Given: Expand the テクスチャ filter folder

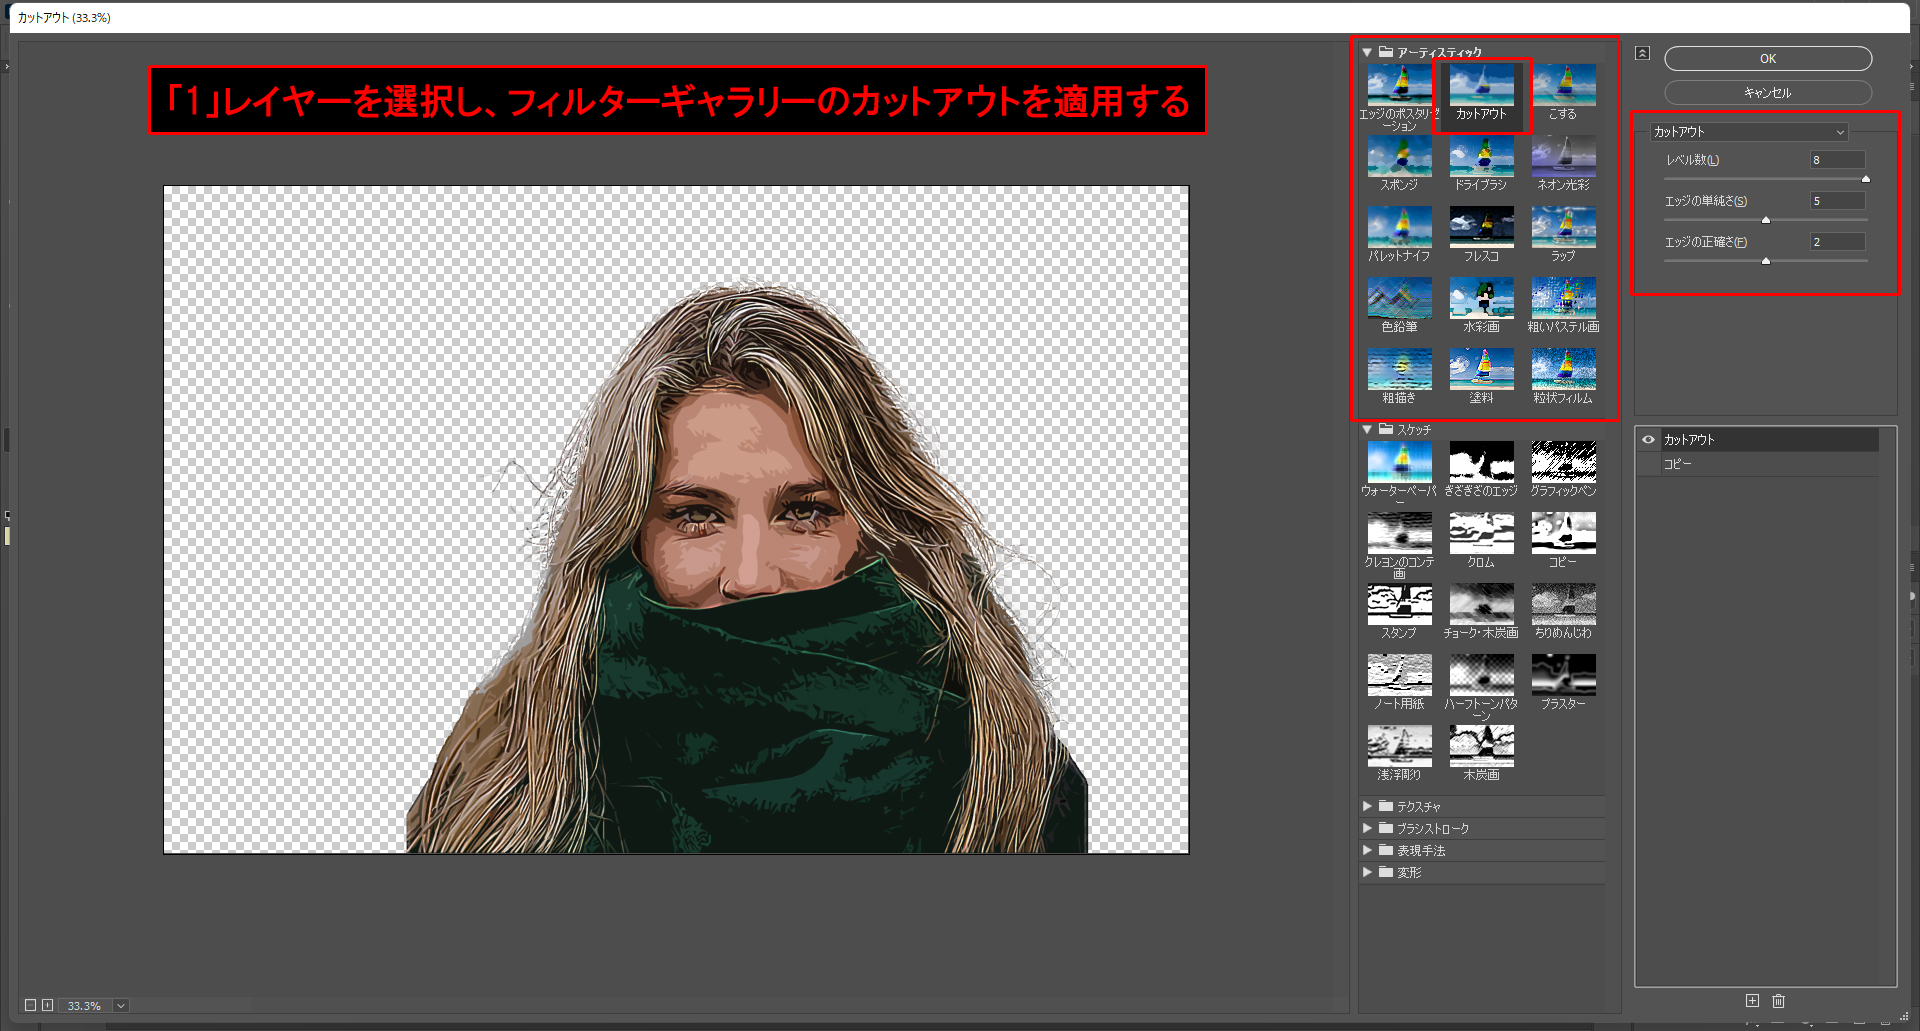Looking at the screenshot, I should pyautogui.click(x=1367, y=806).
